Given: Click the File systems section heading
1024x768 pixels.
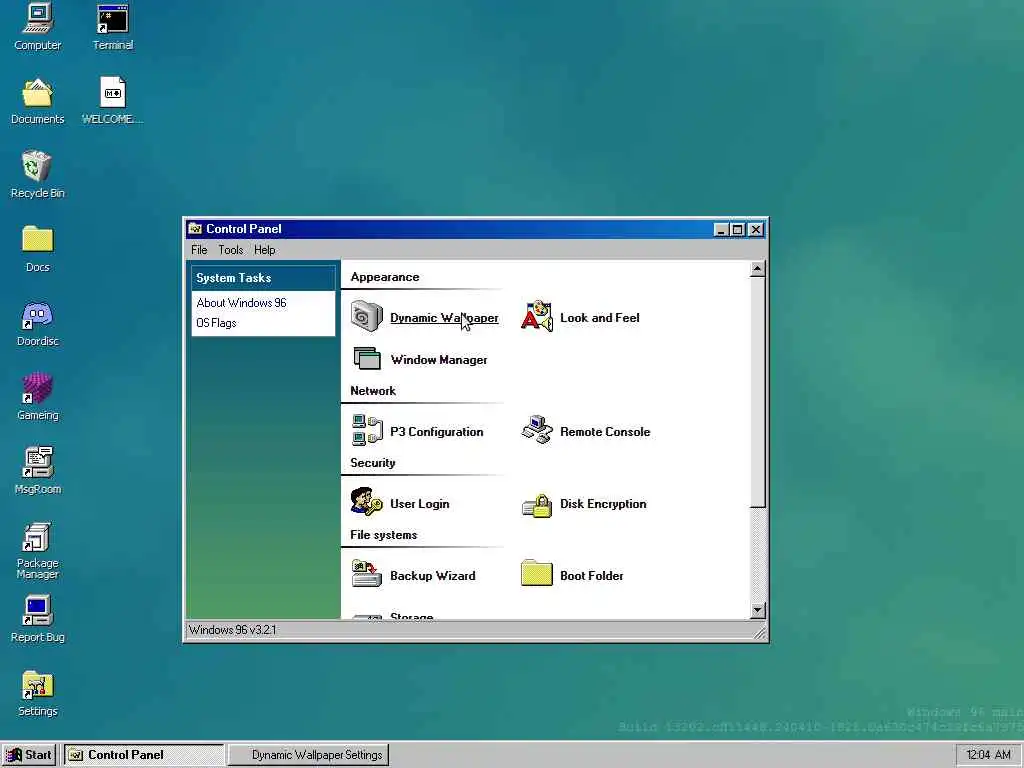Looking at the screenshot, I should pyautogui.click(x=383, y=535).
